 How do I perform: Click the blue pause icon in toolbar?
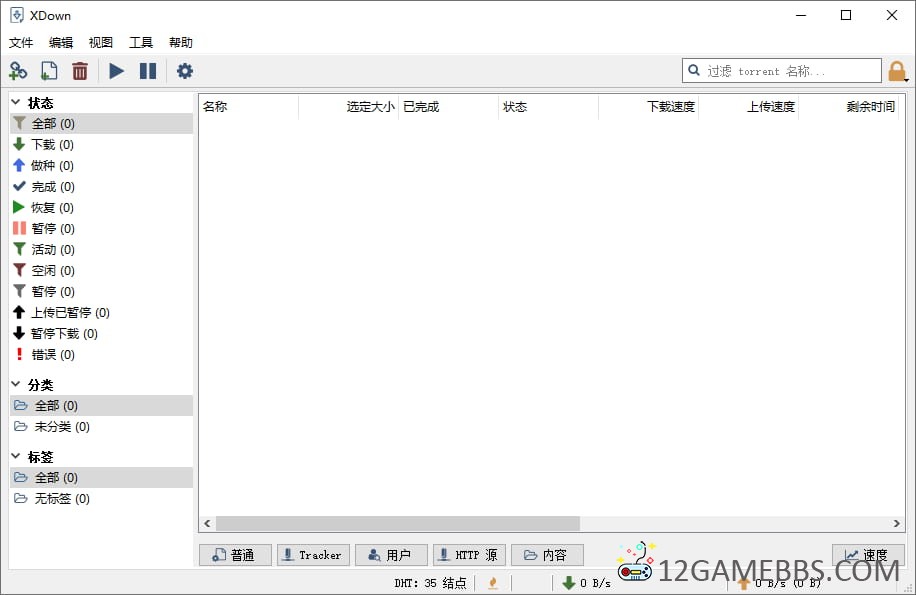[148, 71]
